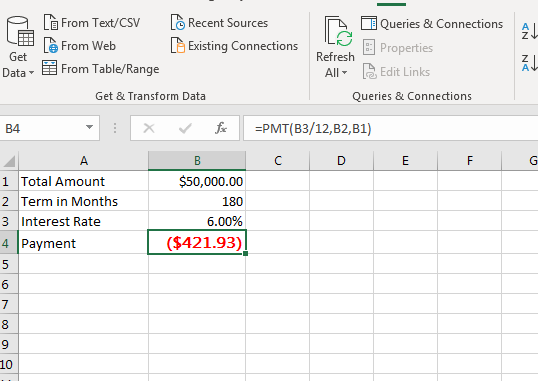Click the From Web icon
The image size is (538, 381).
51,46
